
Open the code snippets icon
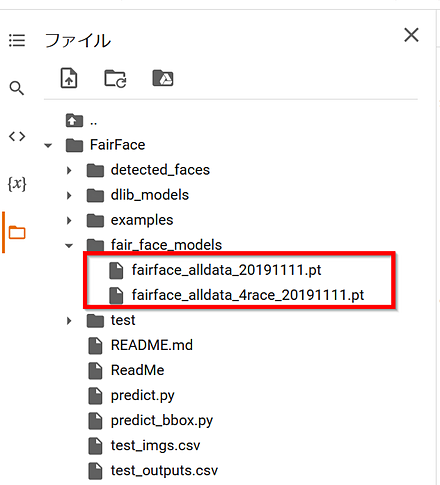pos(17,136)
